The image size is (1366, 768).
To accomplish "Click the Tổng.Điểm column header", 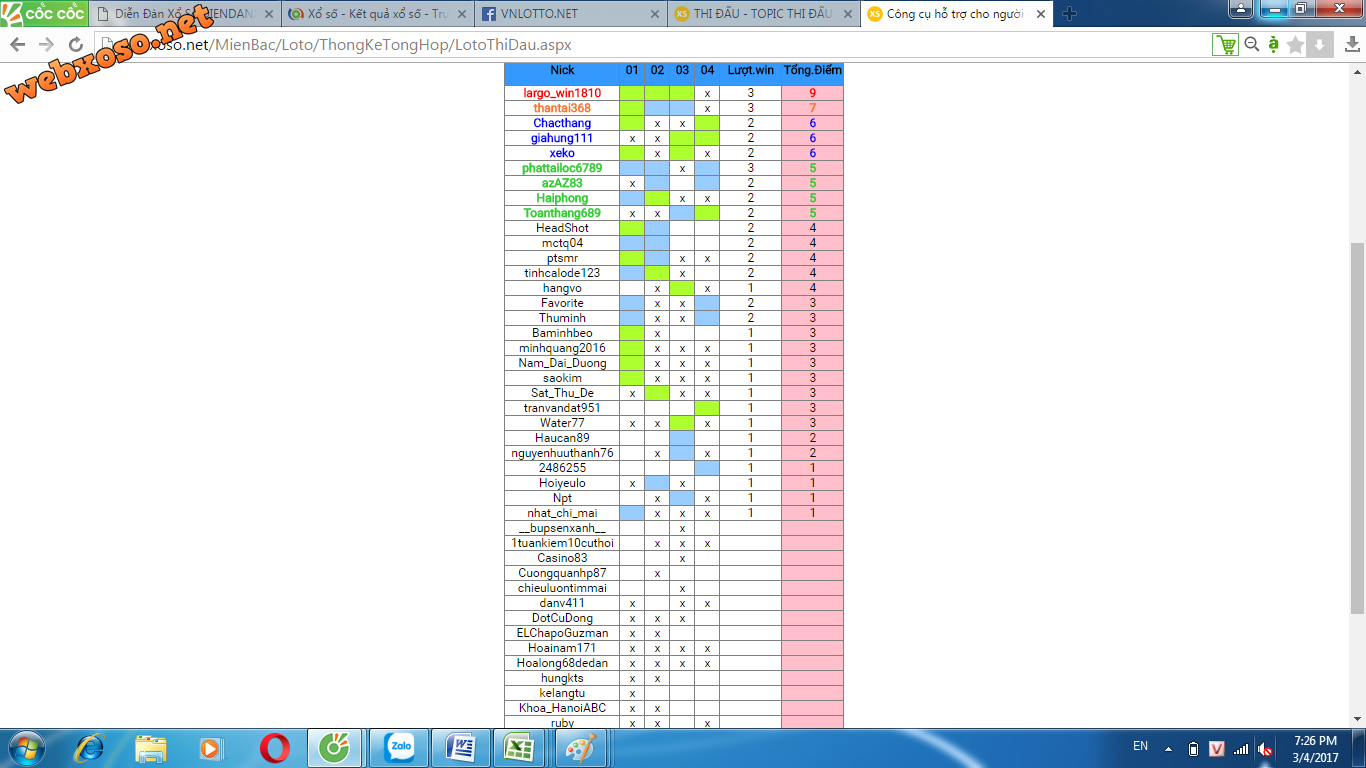I will 812,71.
